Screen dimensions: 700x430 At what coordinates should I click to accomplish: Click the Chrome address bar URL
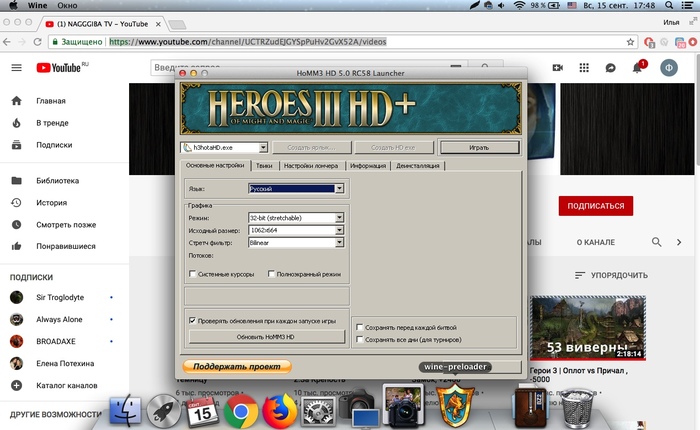[x=248, y=42]
